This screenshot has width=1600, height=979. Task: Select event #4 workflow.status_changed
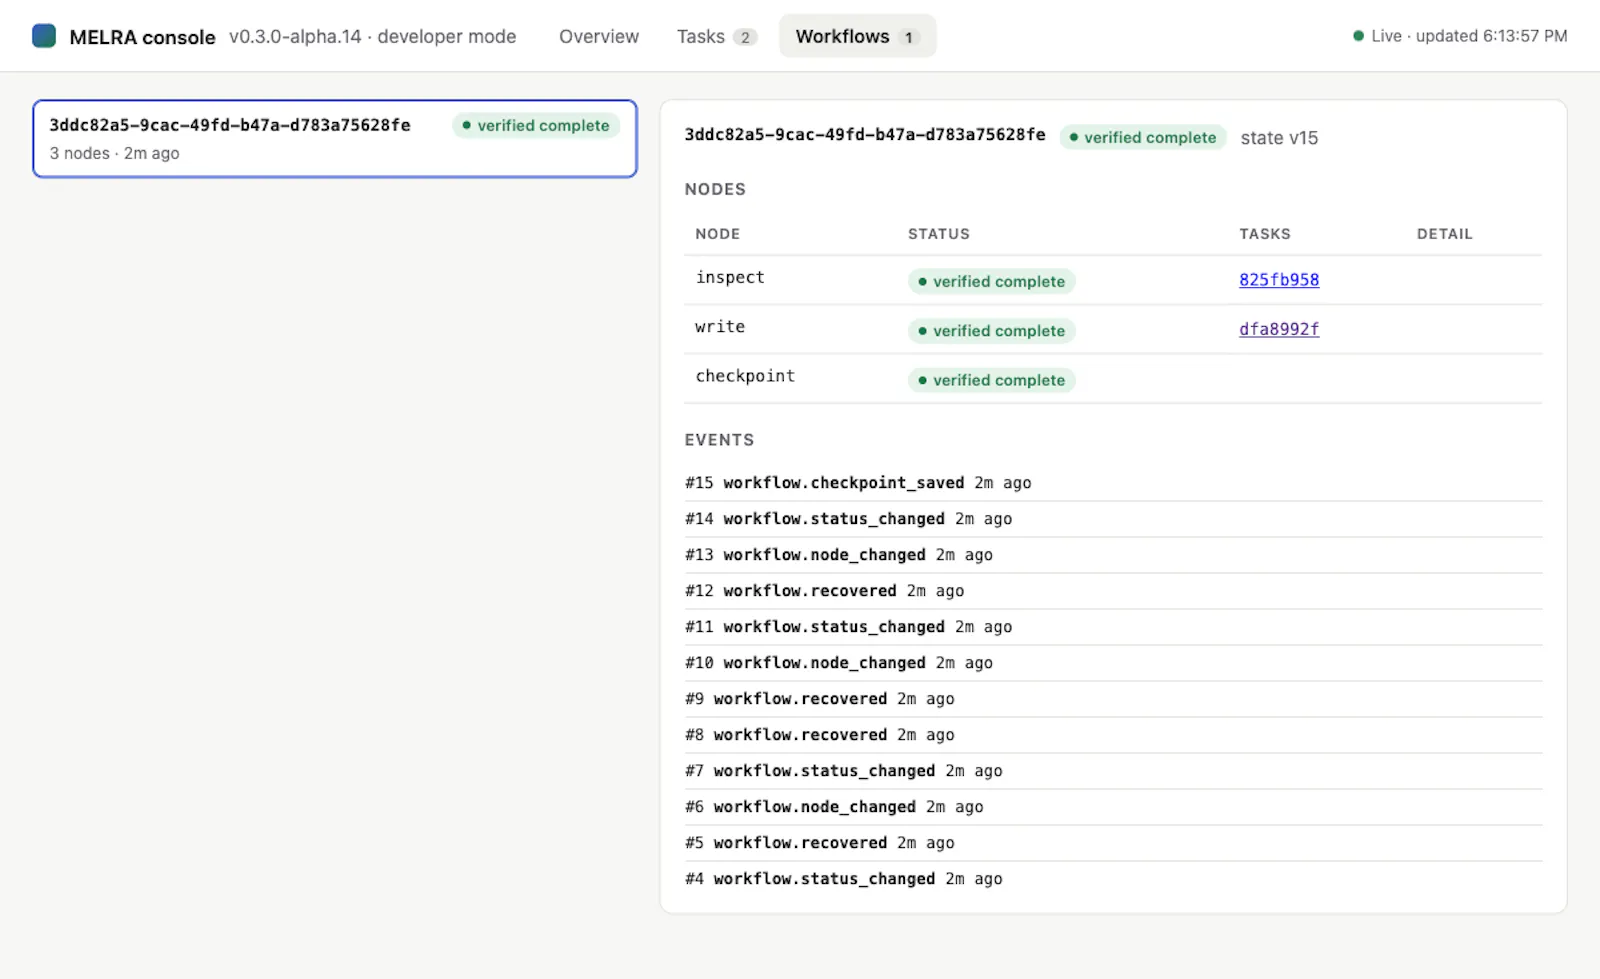pos(1113,879)
